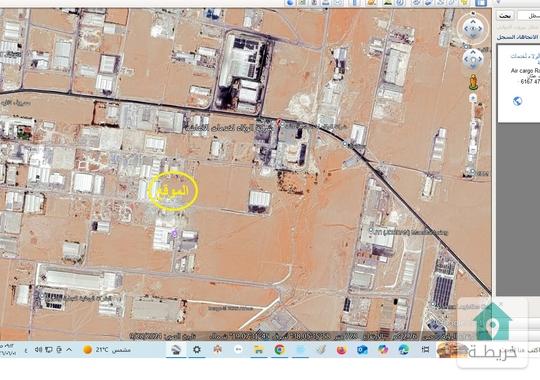The height and width of the screenshot is (380, 540).
Task: Open the weather widget showing 21°C
Action: coord(107,350)
